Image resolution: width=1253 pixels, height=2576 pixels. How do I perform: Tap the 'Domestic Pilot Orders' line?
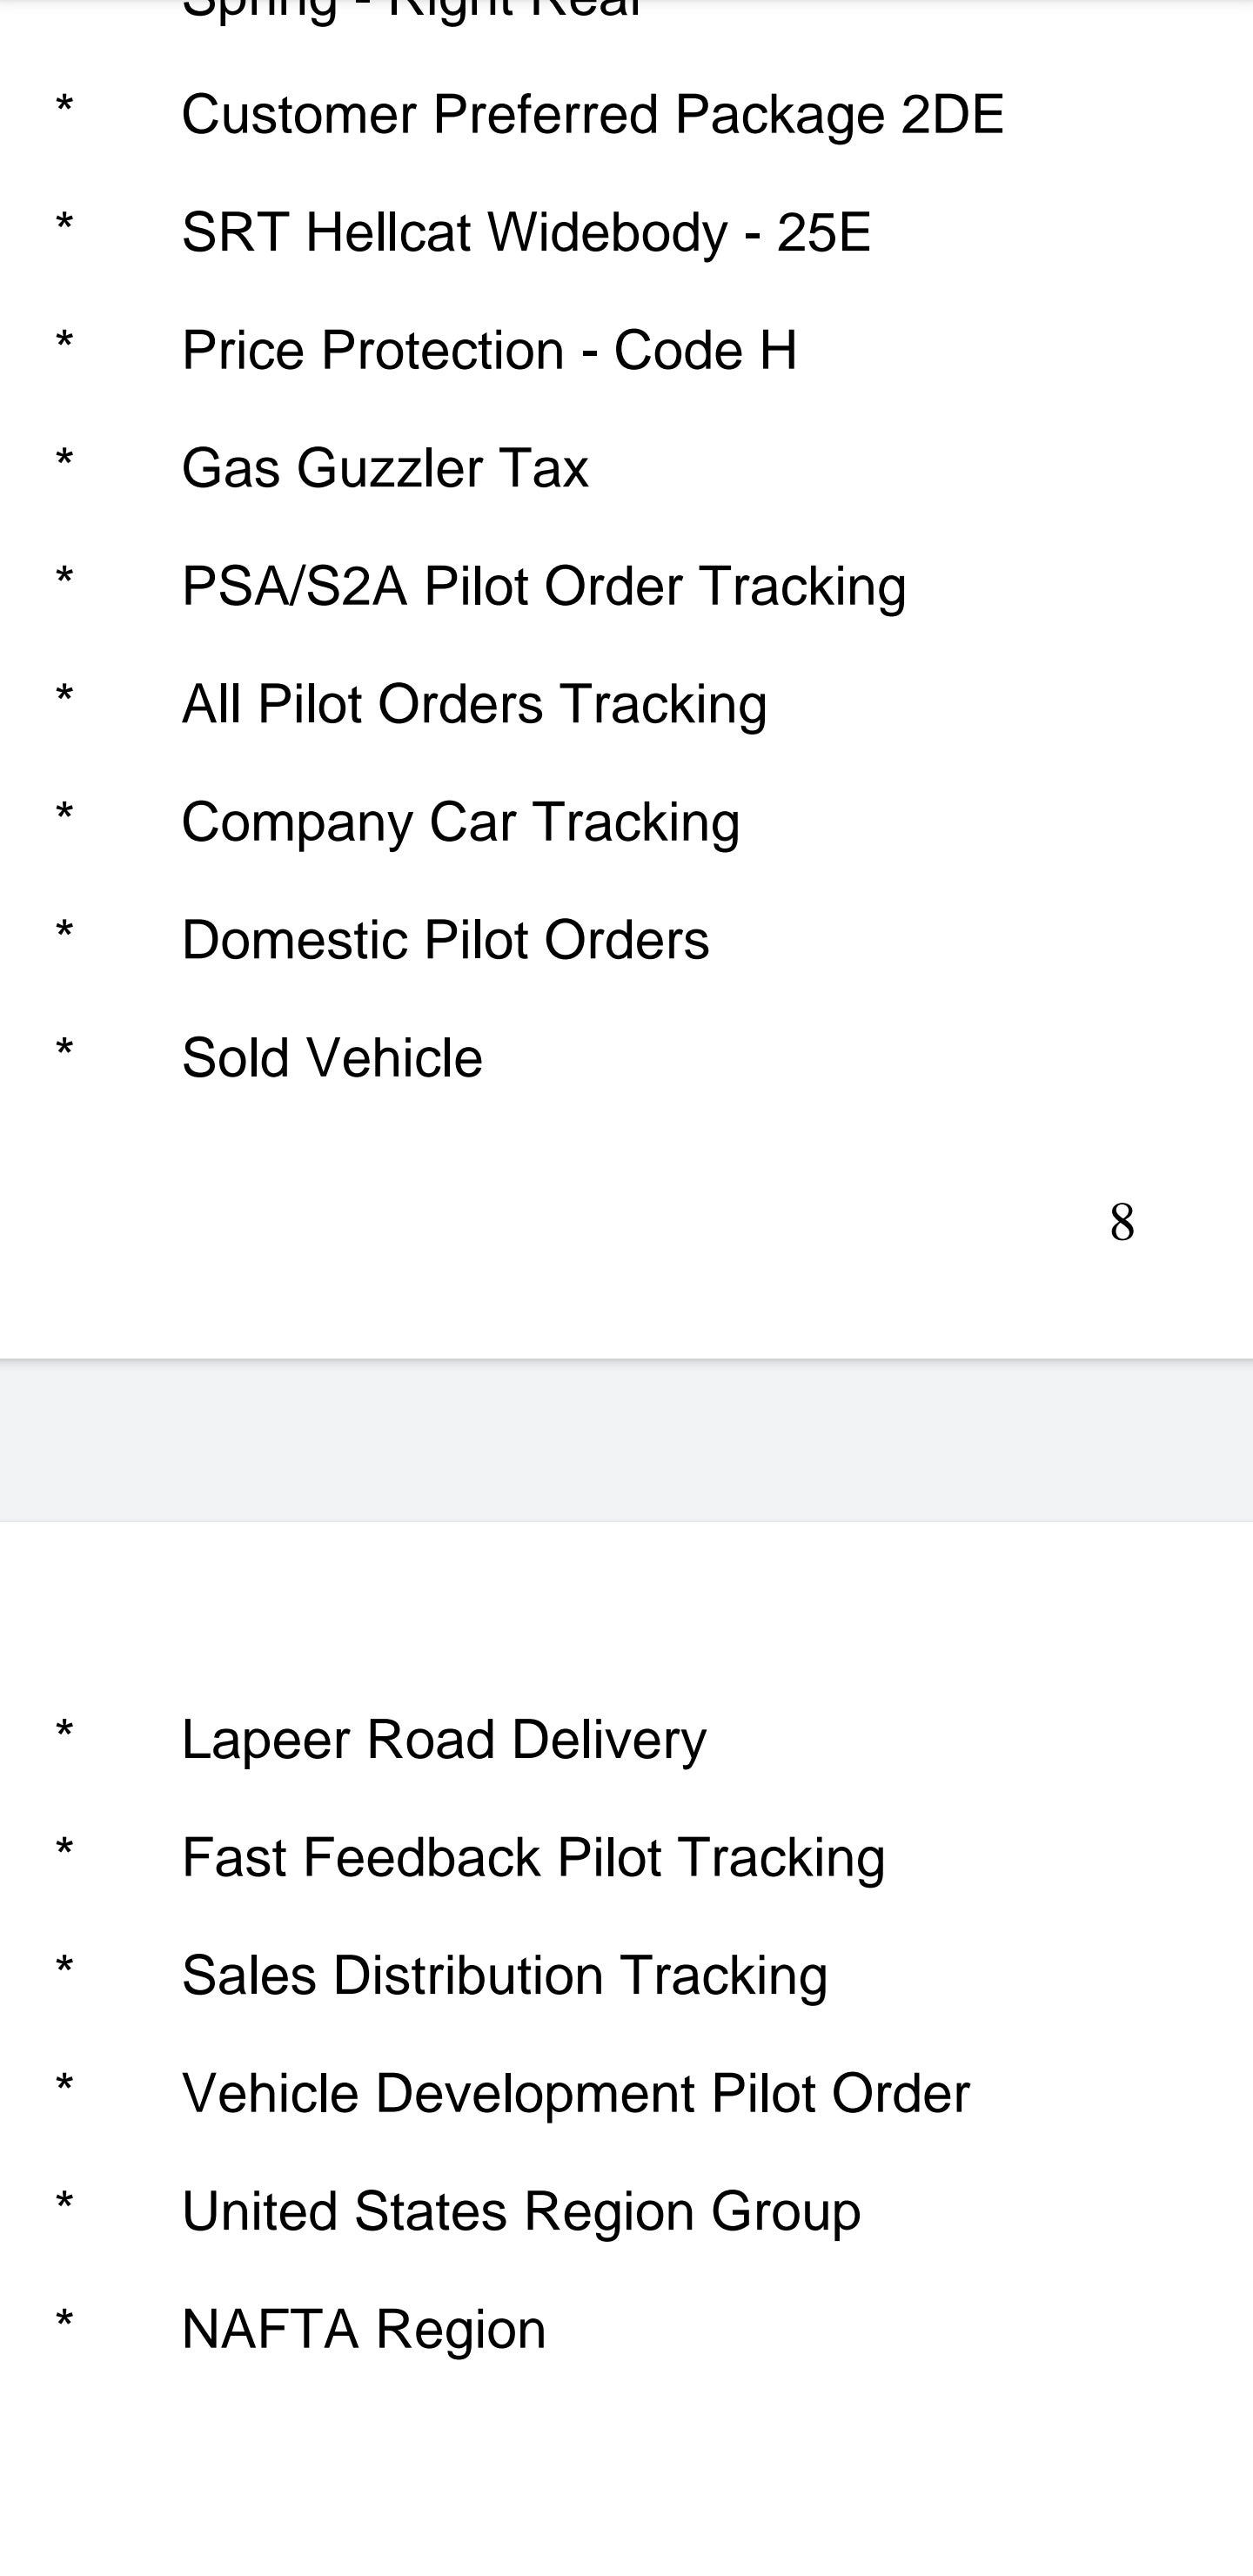pos(445,941)
